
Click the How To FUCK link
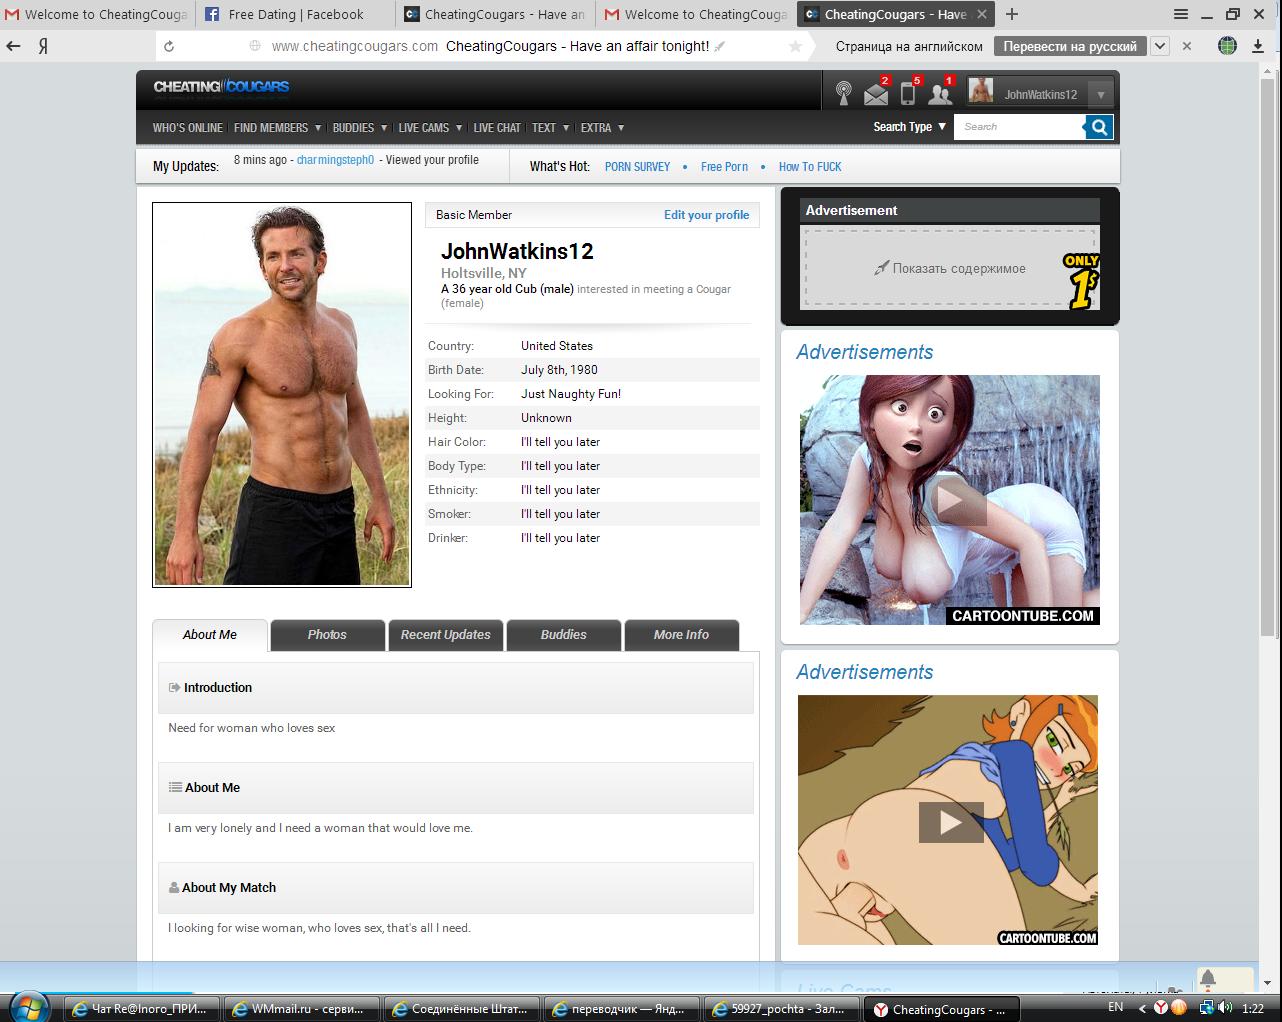(x=810, y=167)
